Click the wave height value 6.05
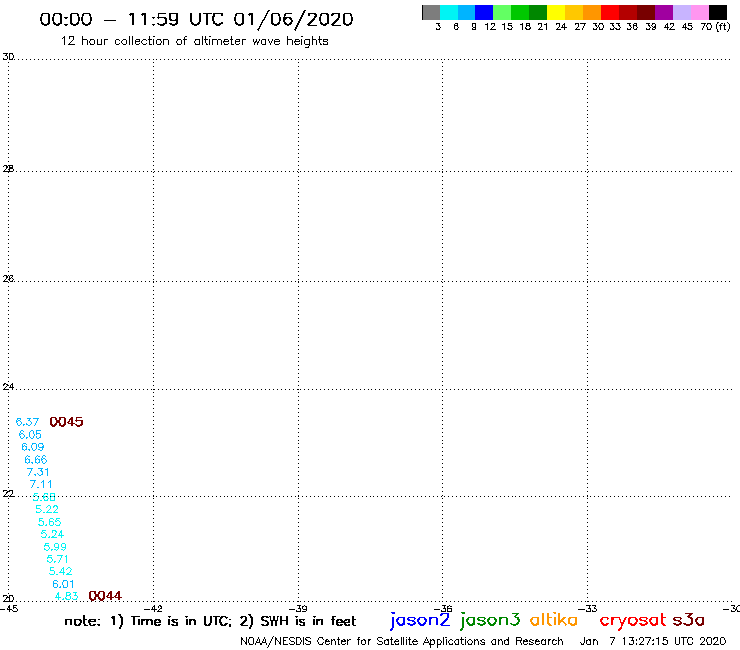740x650 pixels. [30, 435]
